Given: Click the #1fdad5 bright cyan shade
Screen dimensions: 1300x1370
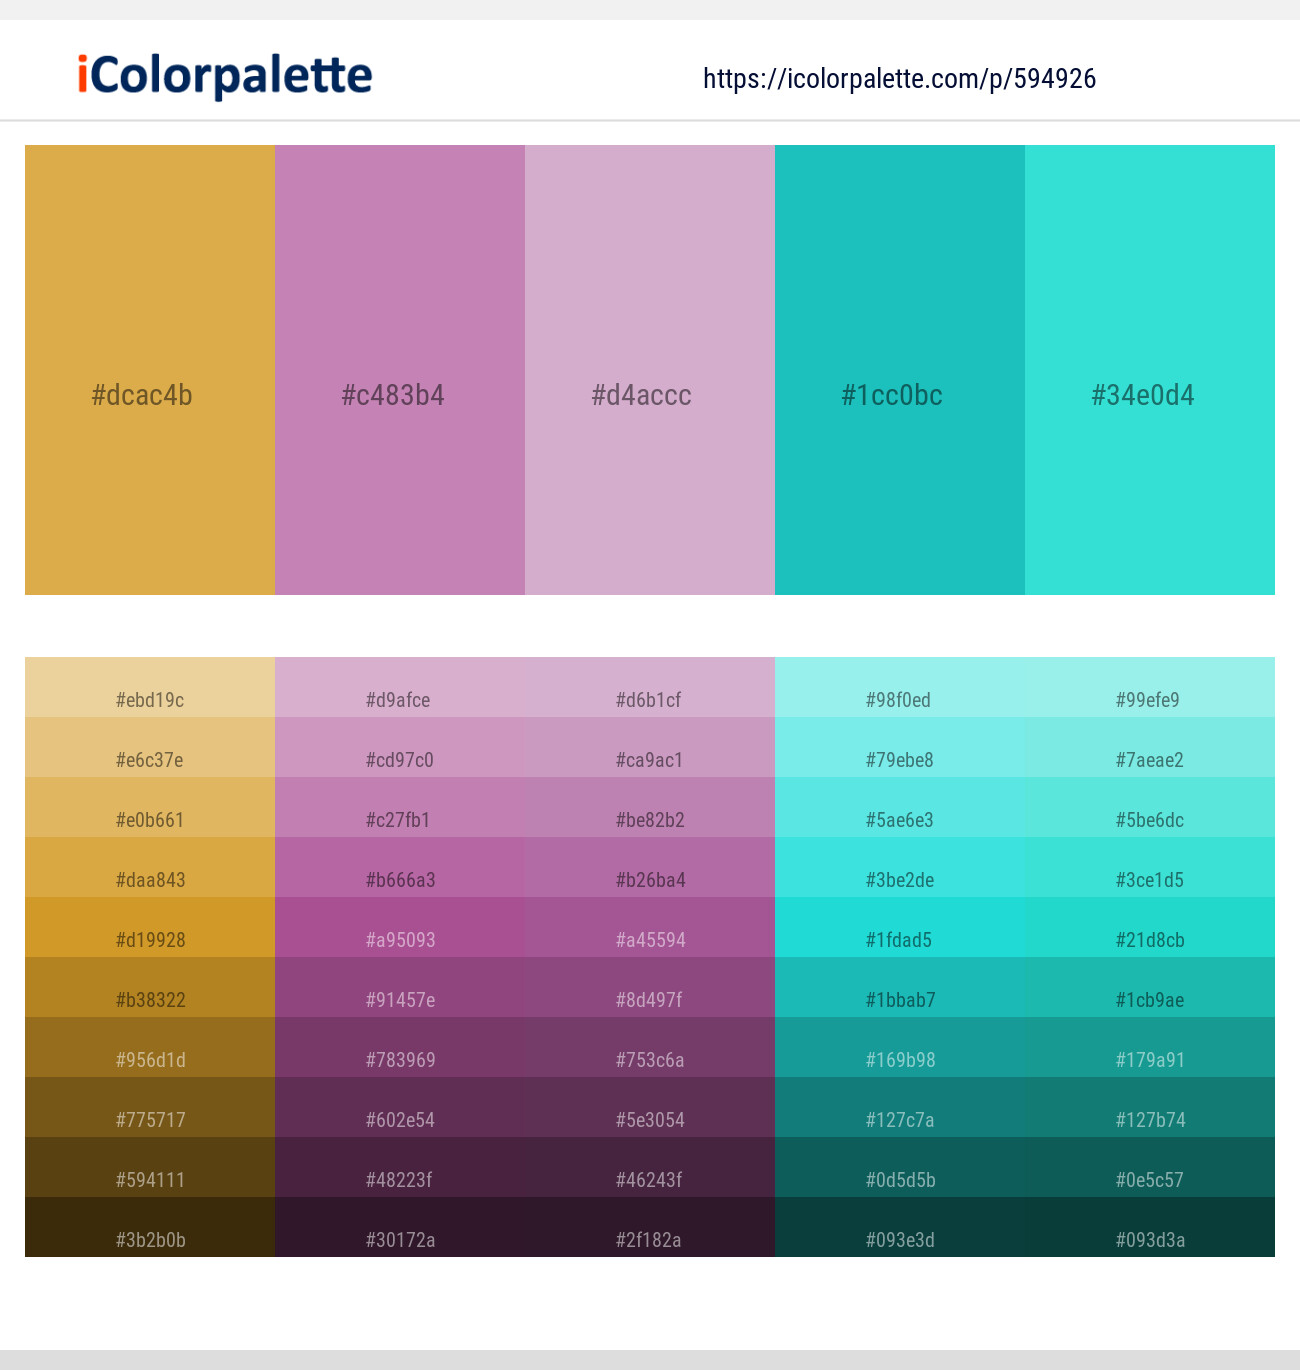Looking at the screenshot, I should pyautogui.click(x=900, y=927).
